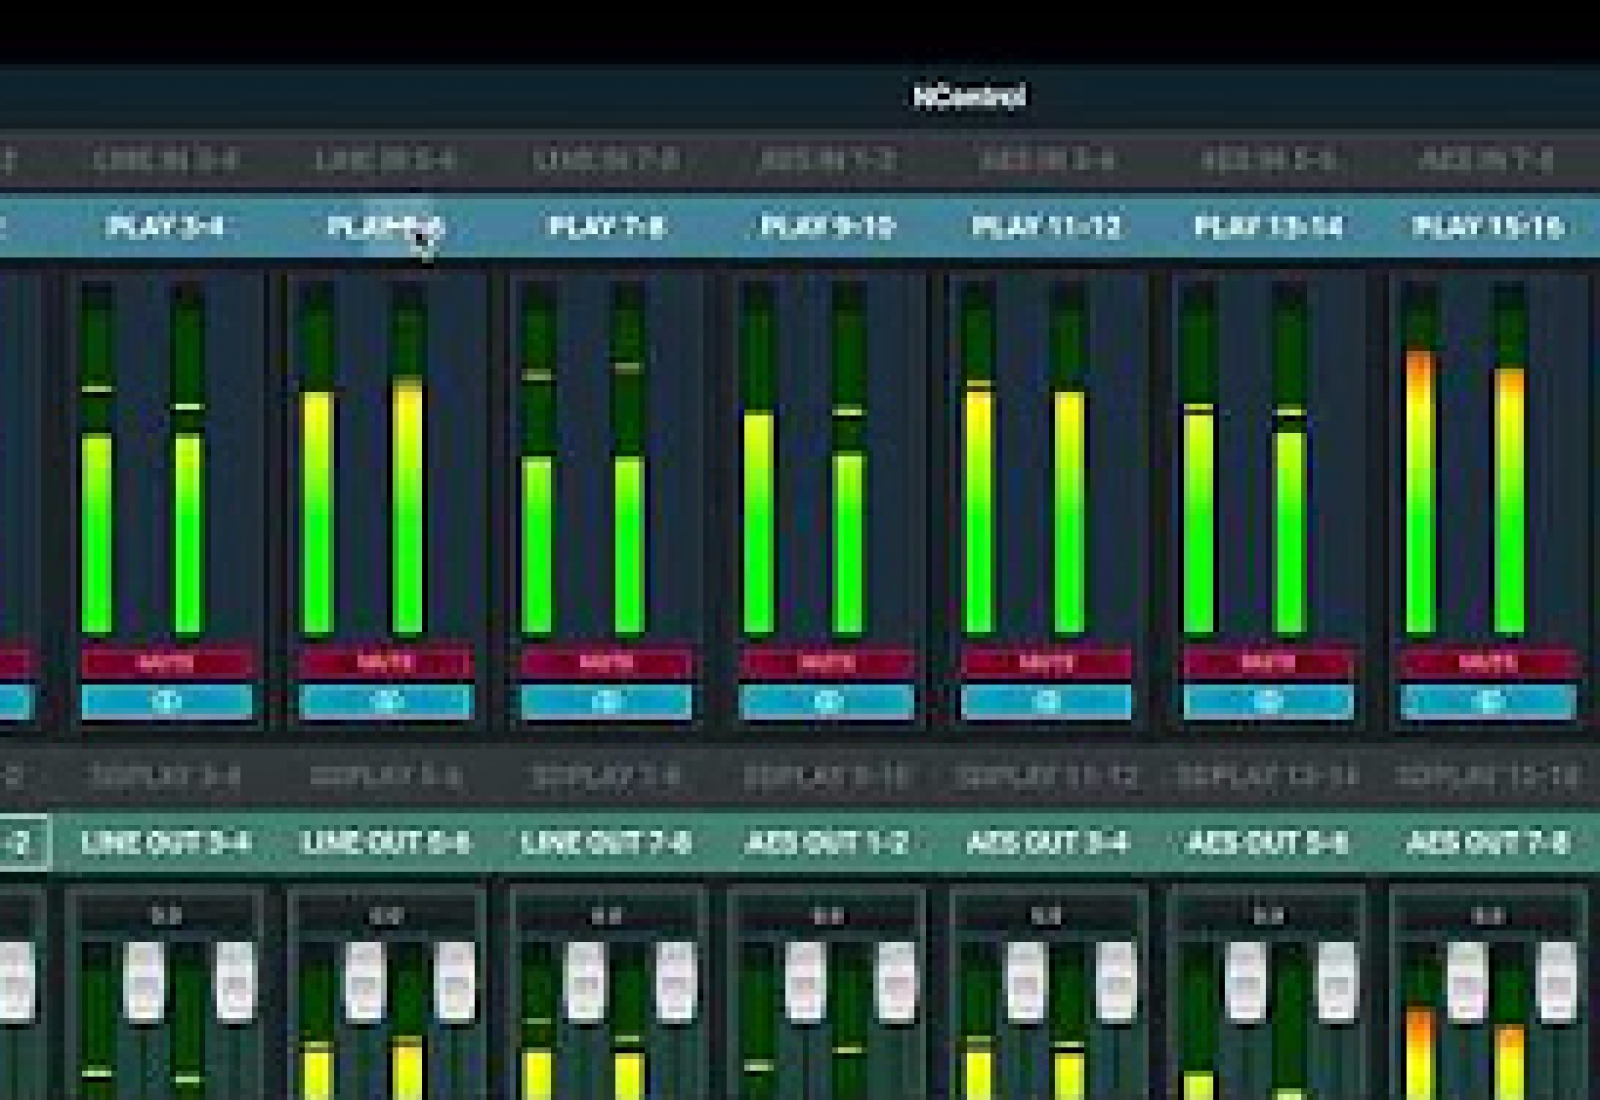1600x1100 pixels.
Task: Select the DSPLAY 11-12 tab
Action: pyautogui.click(x=1046, y=776)
